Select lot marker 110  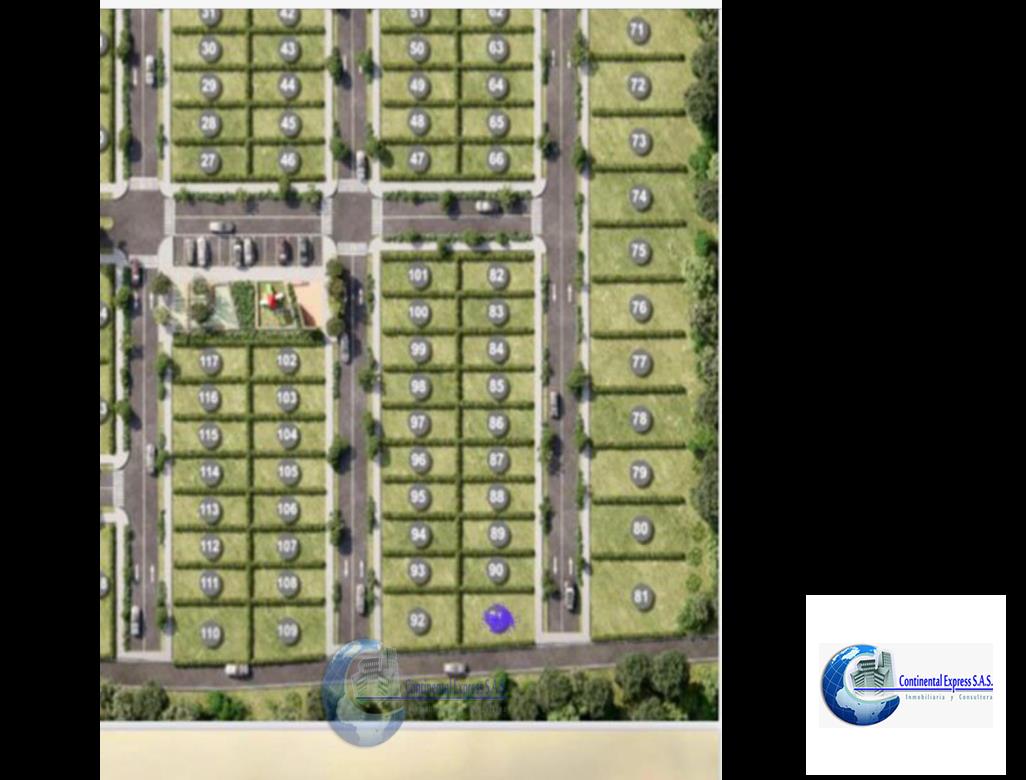(210, 632)
